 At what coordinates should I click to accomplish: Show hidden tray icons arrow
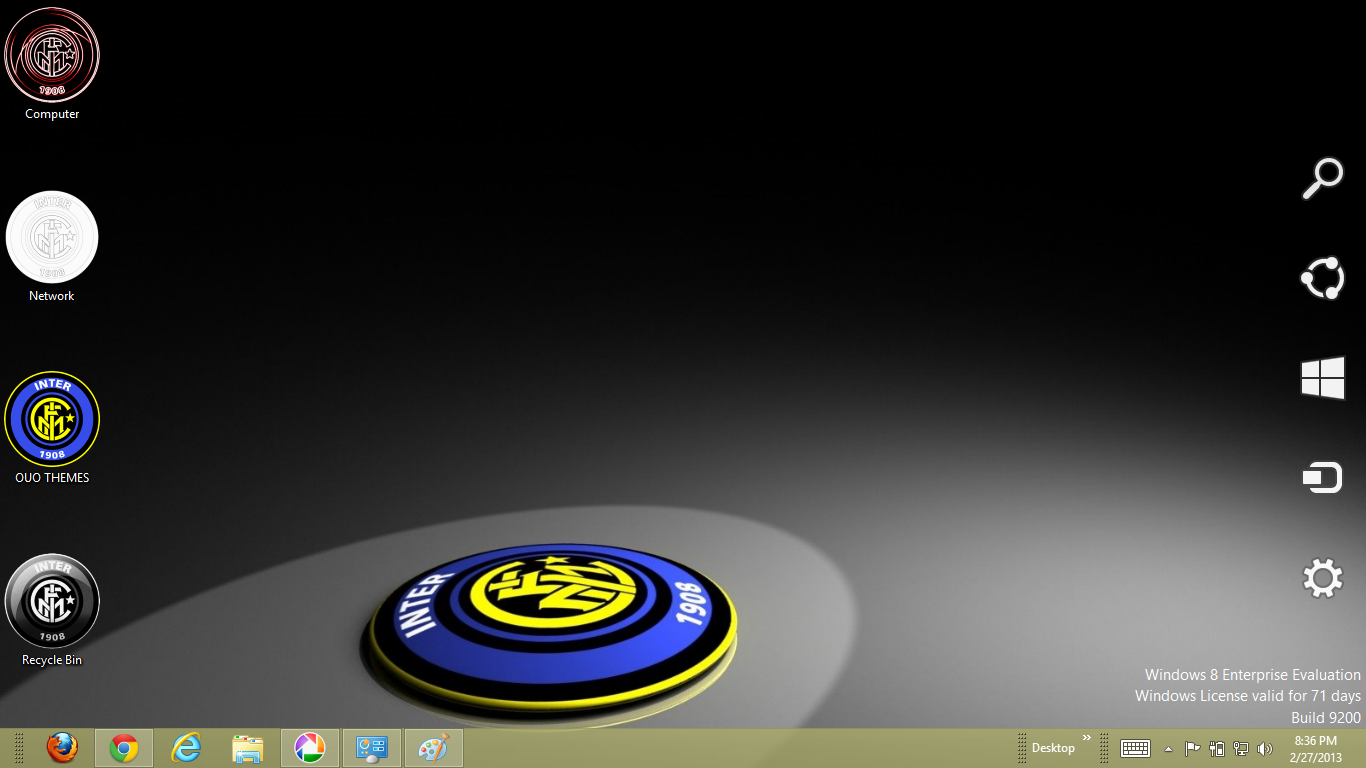tap(1168, 748)
